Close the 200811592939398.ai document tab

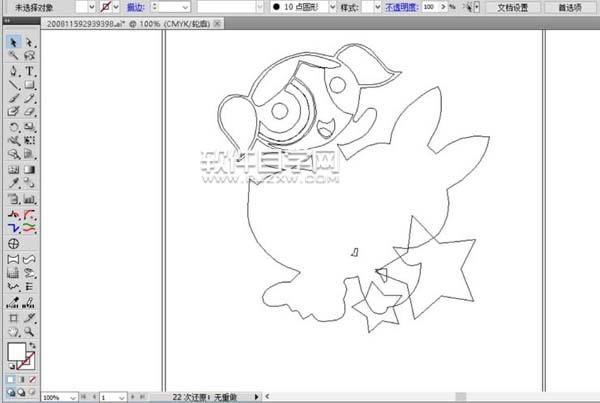(x=217, y=24)
